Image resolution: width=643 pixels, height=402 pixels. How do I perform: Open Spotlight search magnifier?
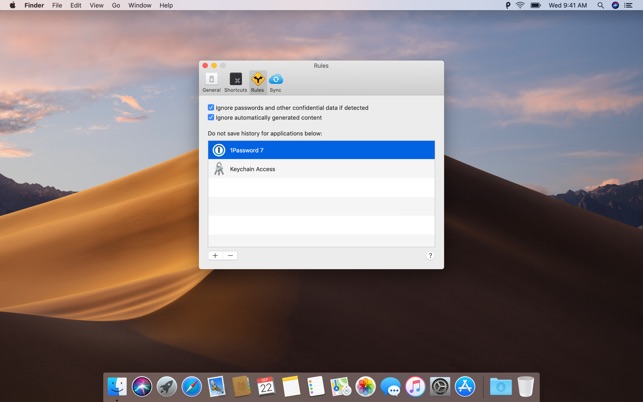pyautogui.click(x=600, y=5)
